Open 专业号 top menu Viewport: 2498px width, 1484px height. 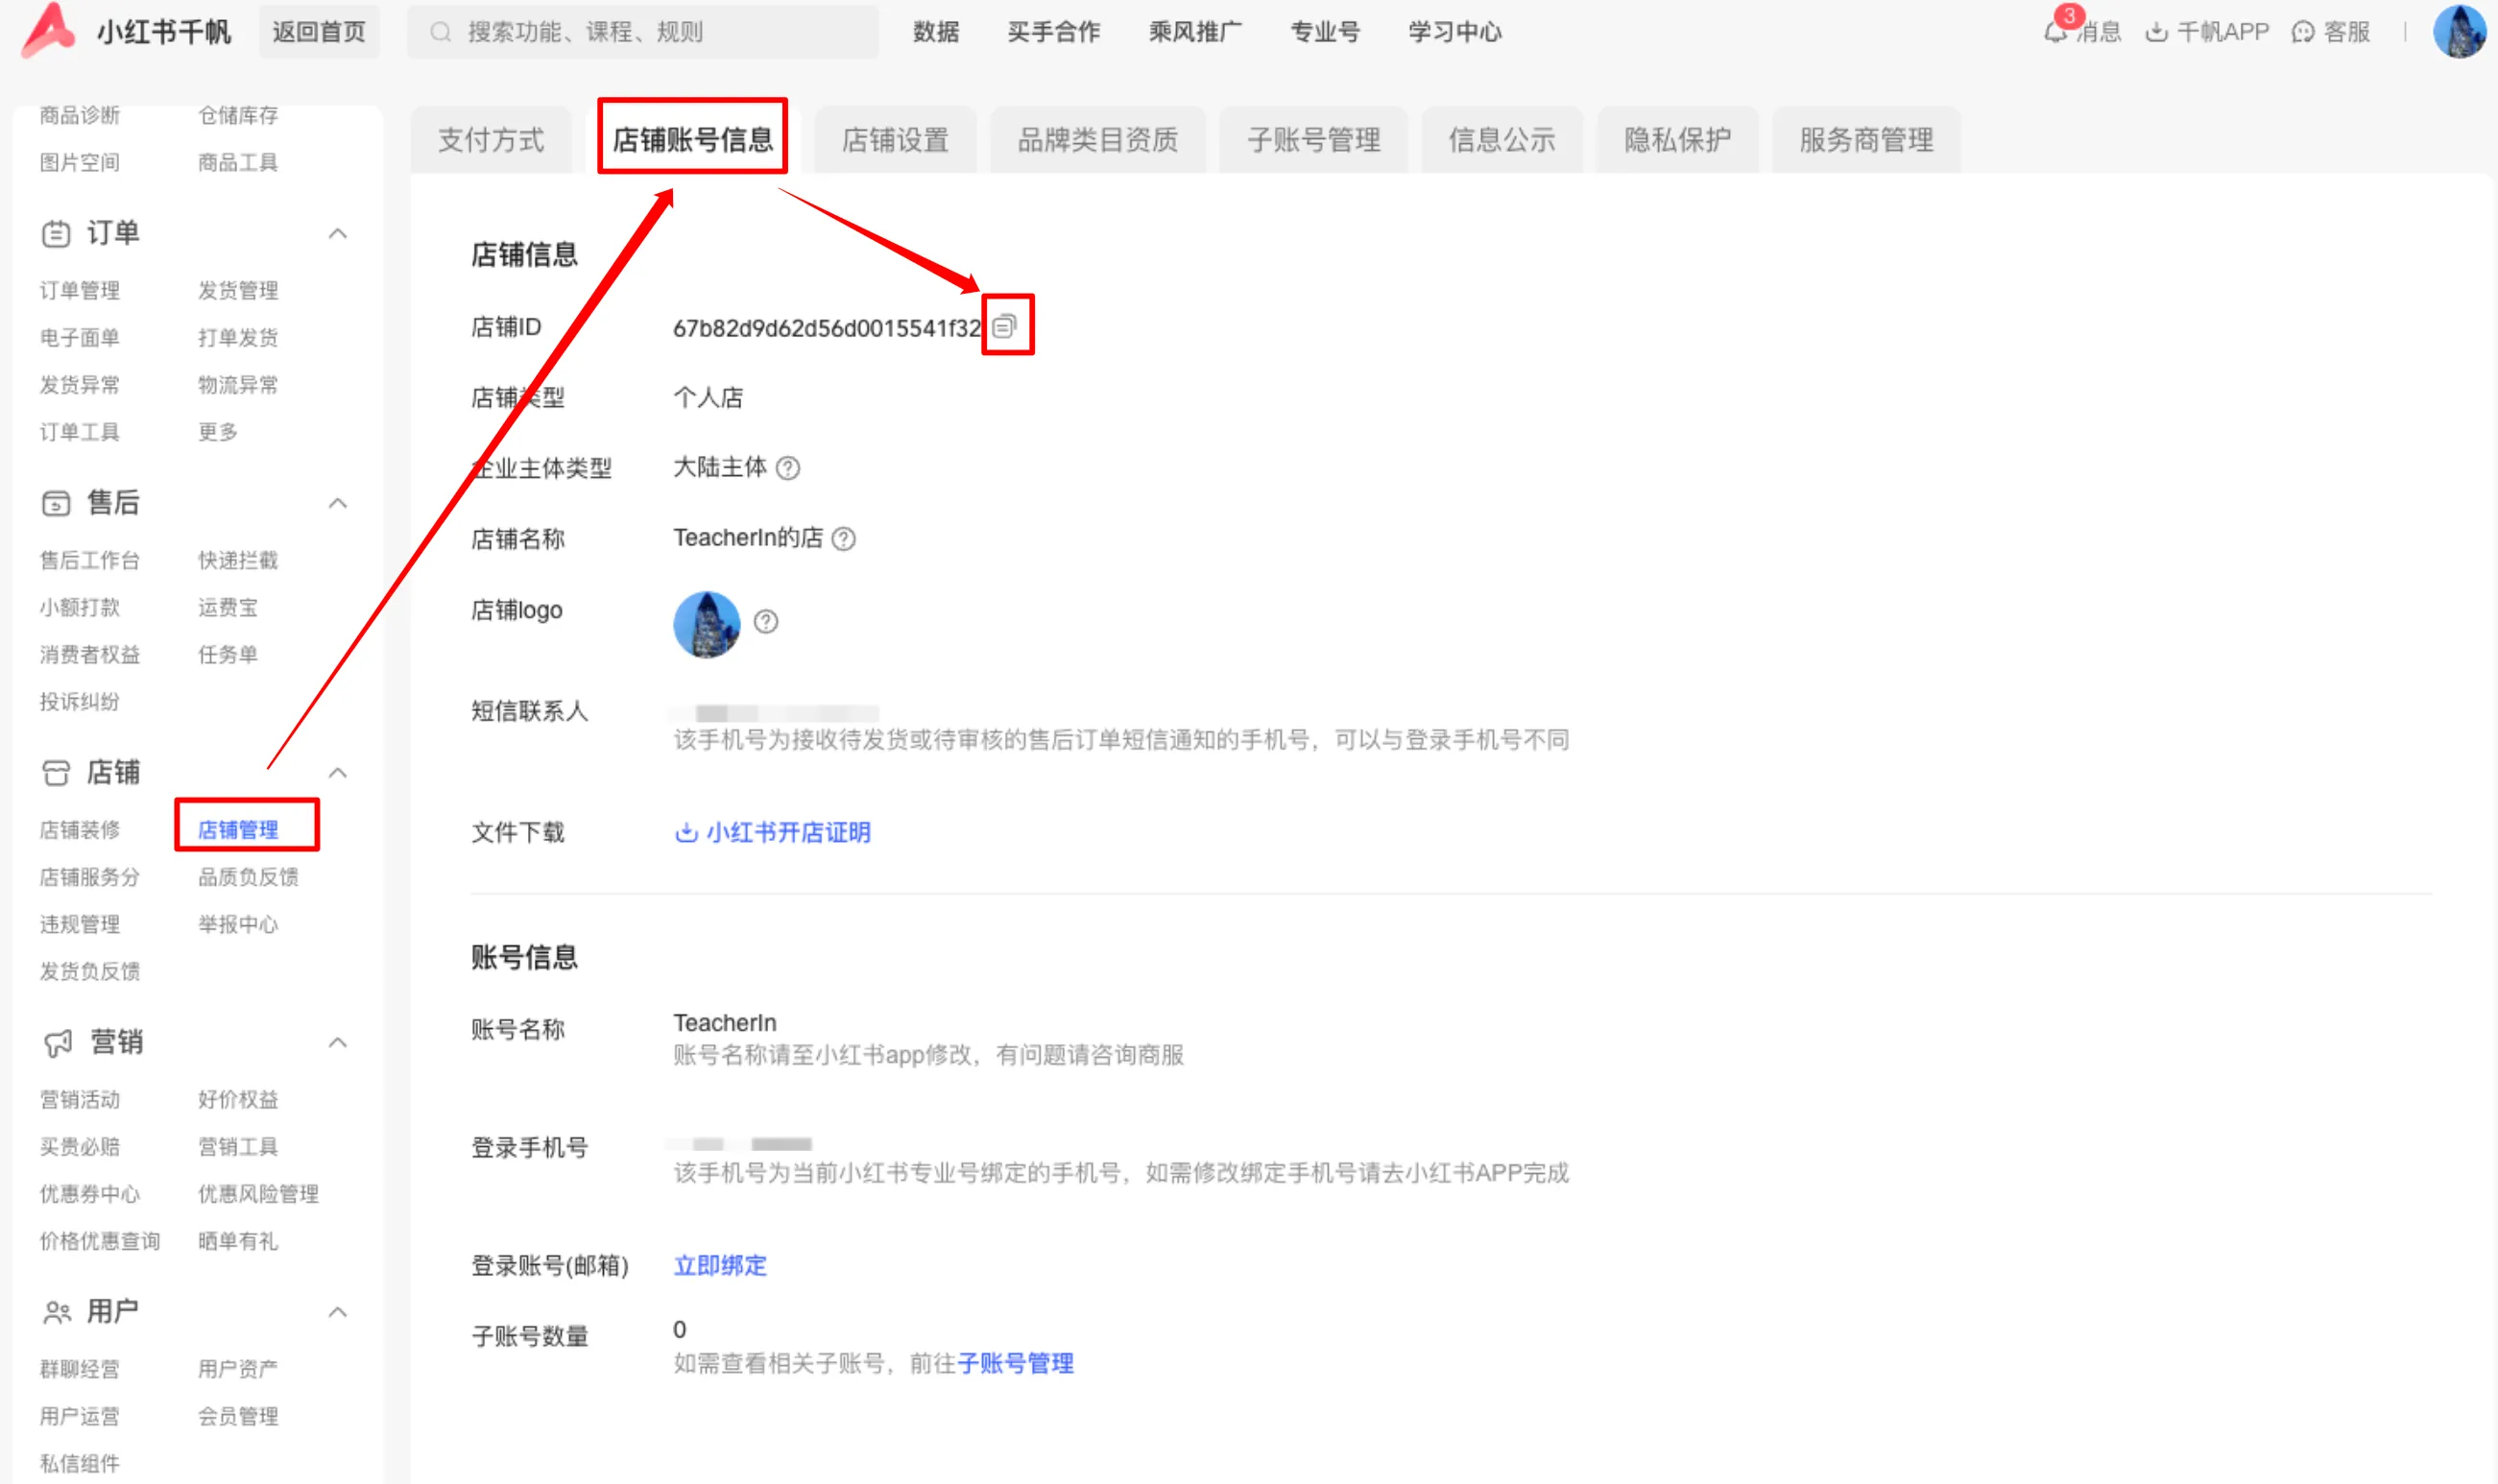pyautogui.click(x=1325, y=32)
